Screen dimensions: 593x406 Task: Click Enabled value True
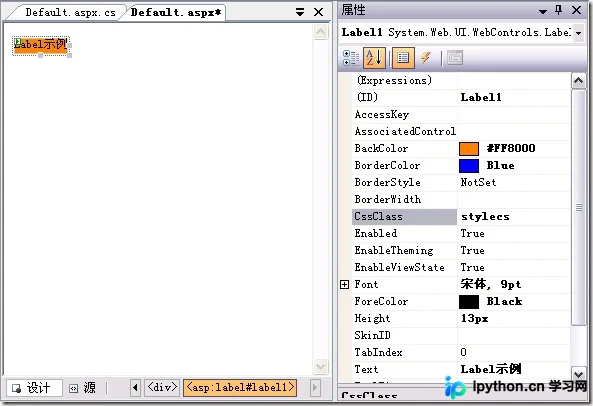[472, 234]
